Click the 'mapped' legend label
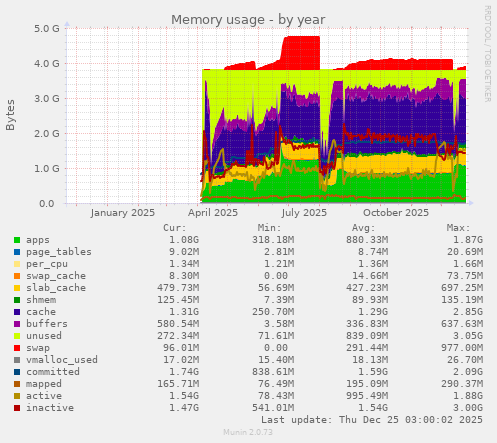The image size is (497, 443). point(44,384)
